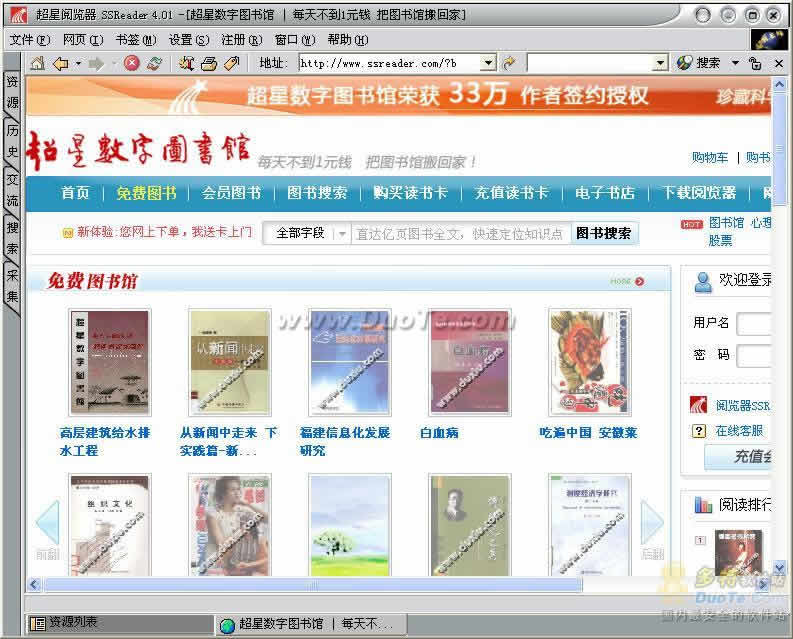
Task: Click the 充值 button in the sidebar
Action: [x=738, y=456]
